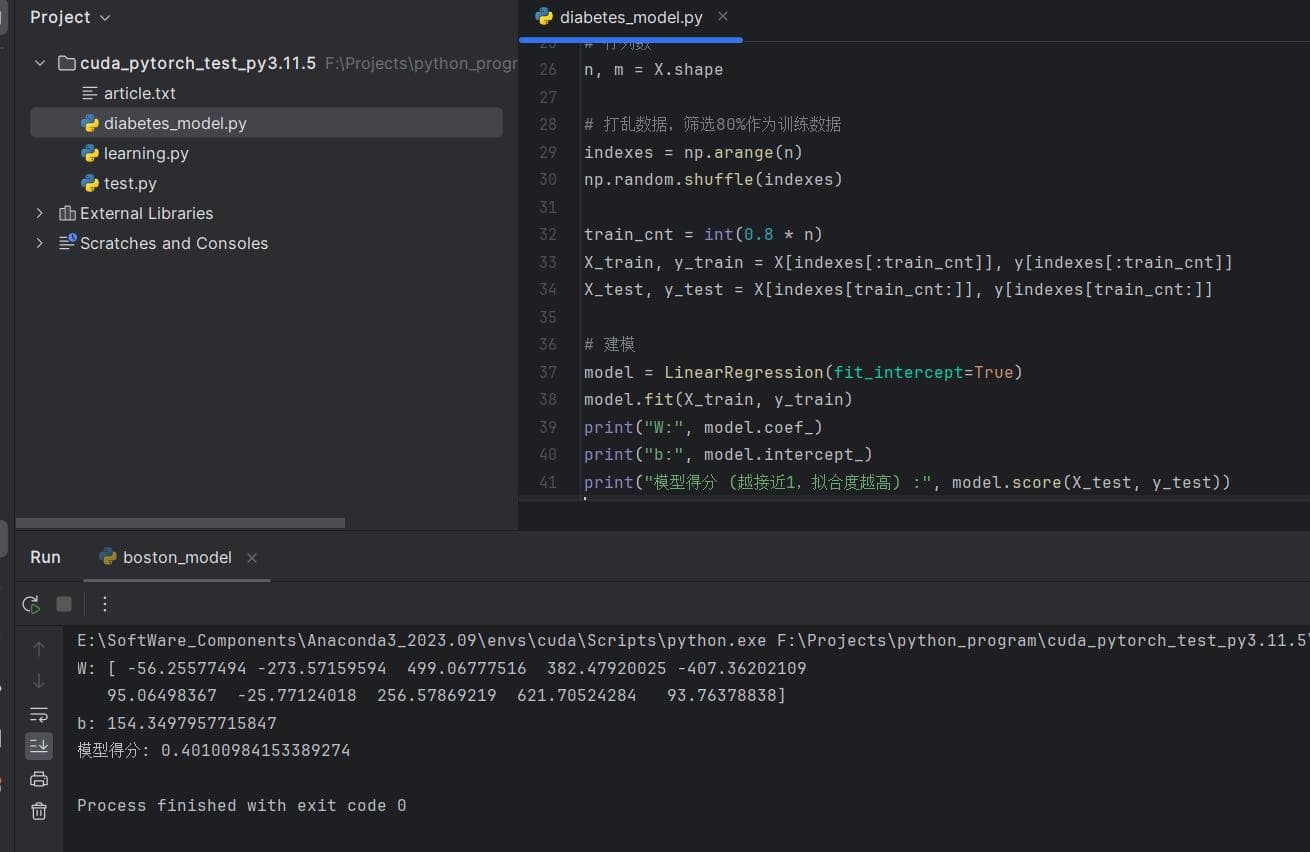Click the comment about 筛选80%作为训练数据
The height and width of the screenshot is (852, 1310).
coord(712,125)
